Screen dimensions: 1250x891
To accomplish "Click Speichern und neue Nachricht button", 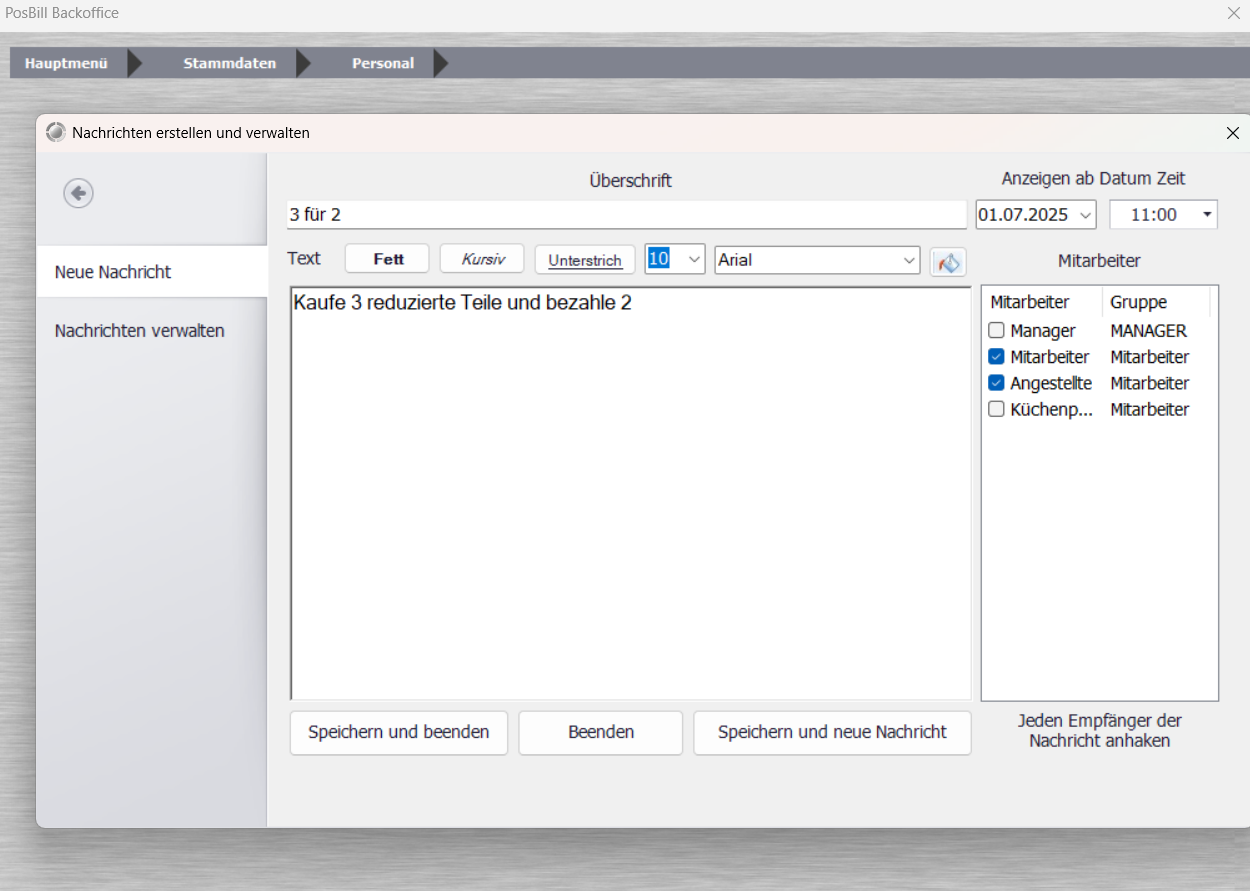I will click(x=831, y=732).
